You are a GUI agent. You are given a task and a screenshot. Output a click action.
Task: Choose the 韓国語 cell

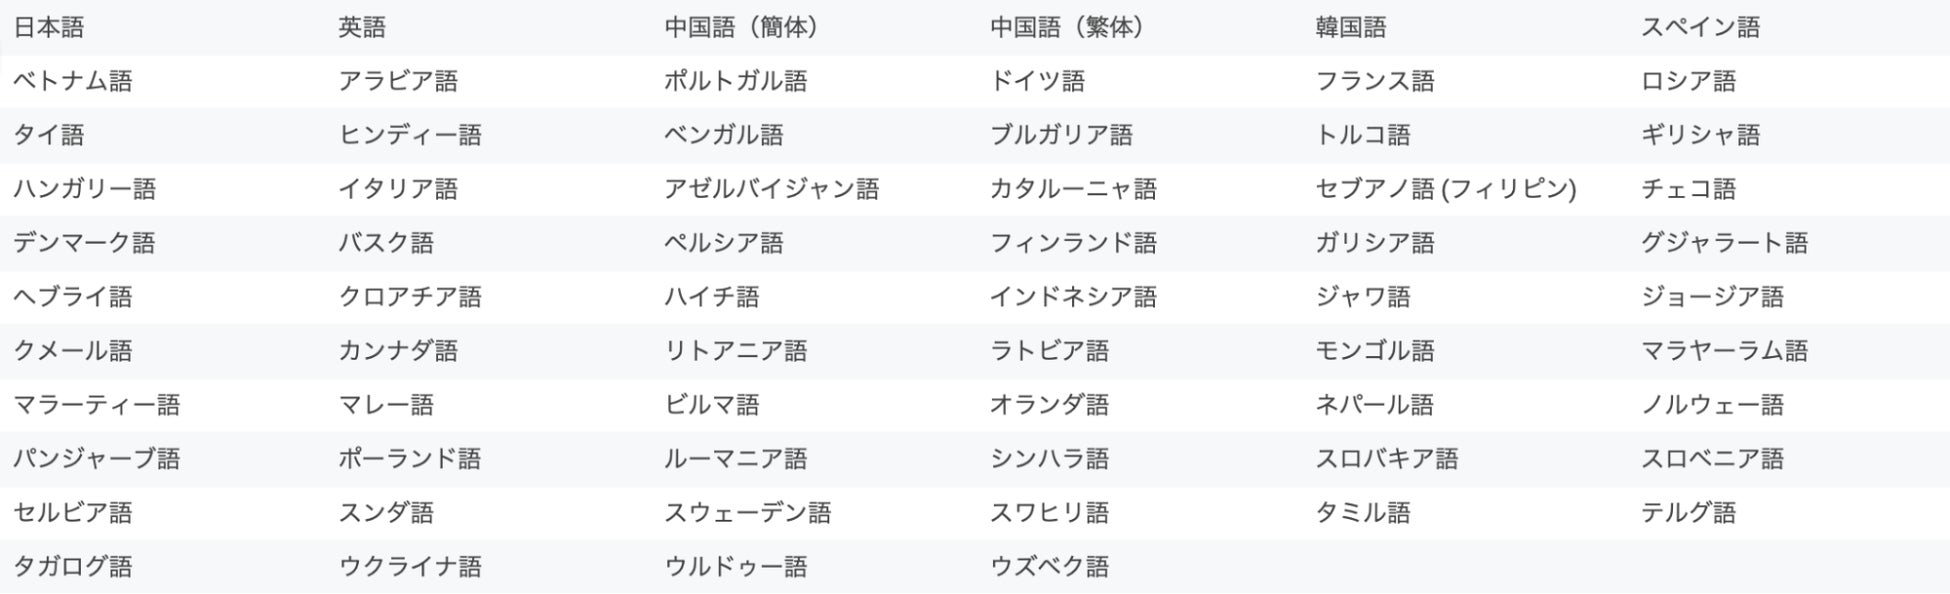click(x=1351, y=28)
